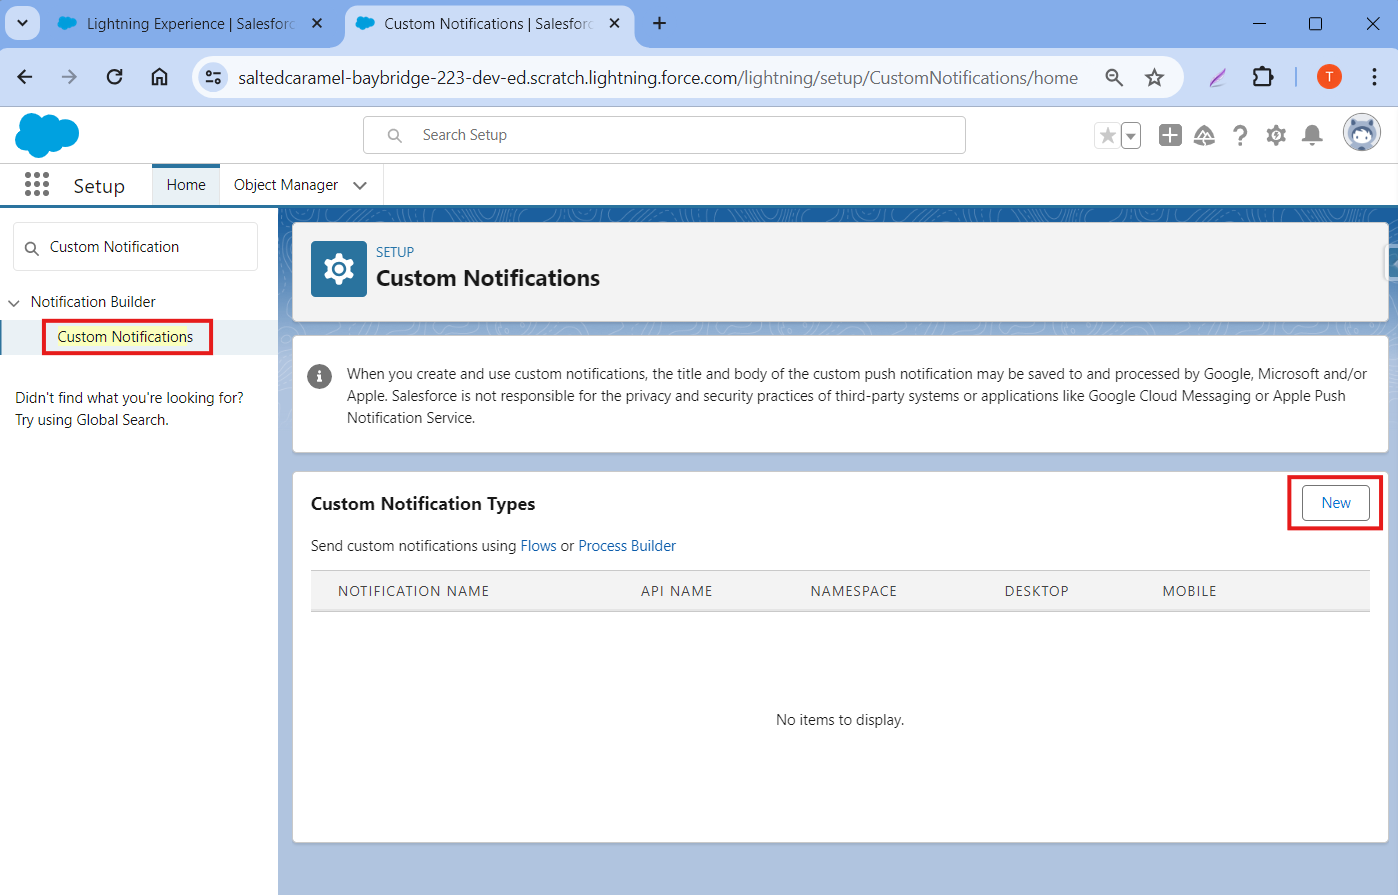
Task: Click the Custom Notifications gear page icon
Action: 339,269
